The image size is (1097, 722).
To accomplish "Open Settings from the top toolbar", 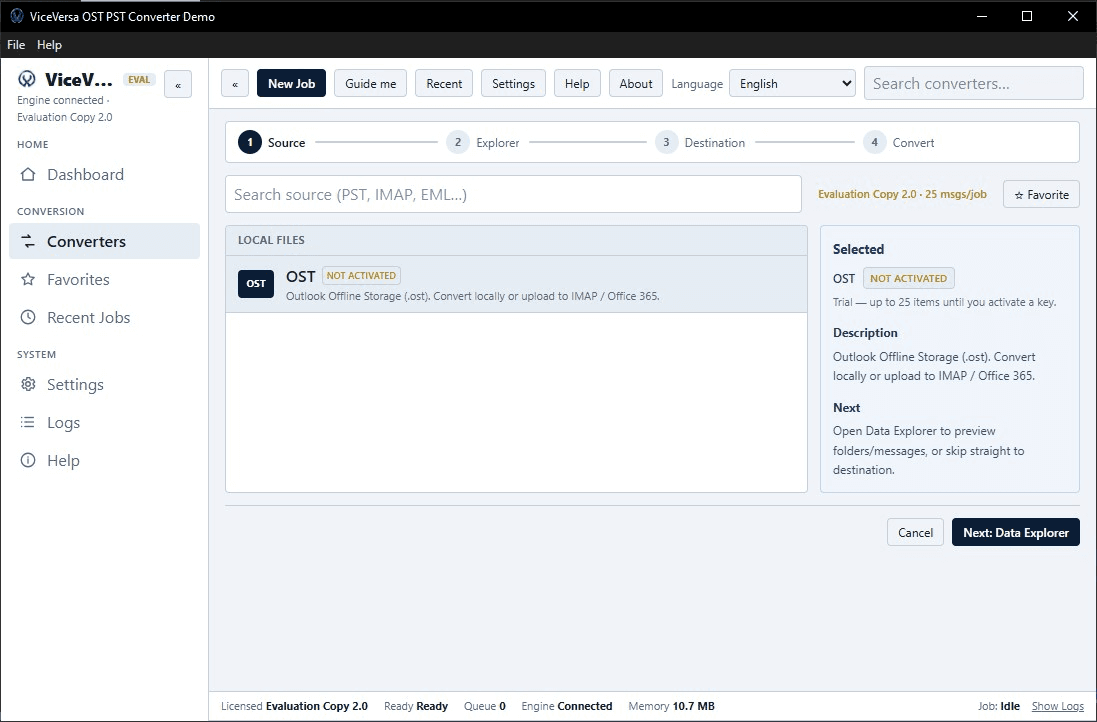I will pos(514,83).
